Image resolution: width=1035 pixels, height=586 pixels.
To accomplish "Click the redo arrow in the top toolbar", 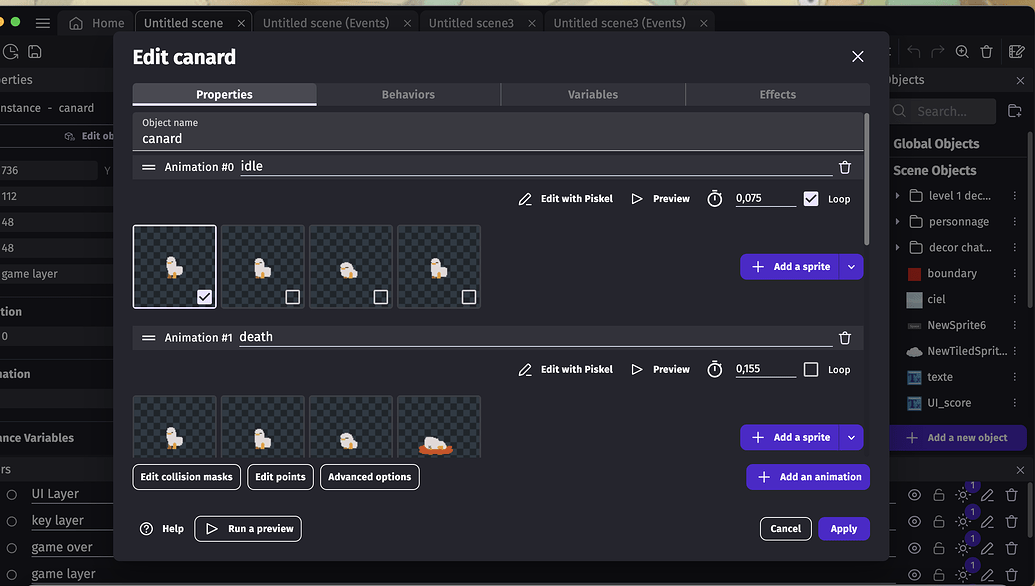I will click(x=937, y=51).
